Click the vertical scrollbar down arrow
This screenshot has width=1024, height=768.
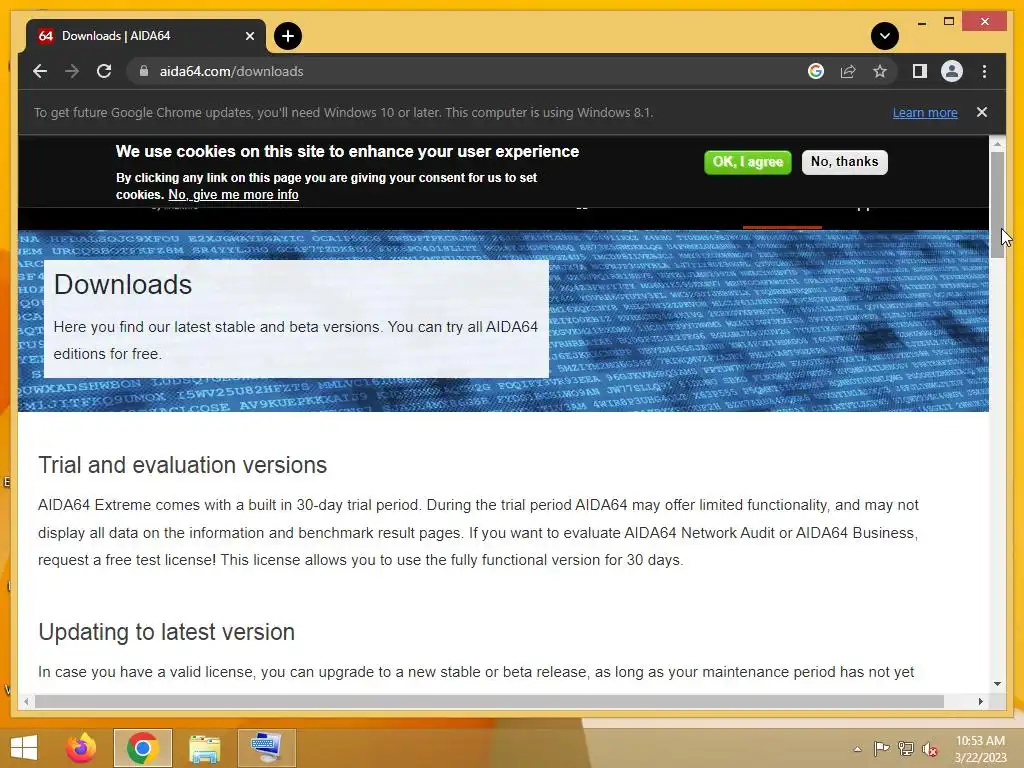[997, 684]
